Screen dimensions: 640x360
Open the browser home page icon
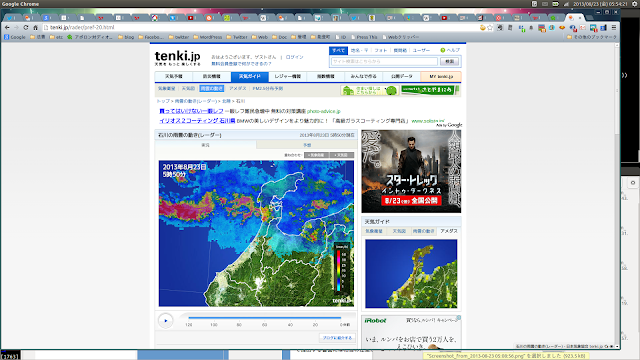pos(36,27)
